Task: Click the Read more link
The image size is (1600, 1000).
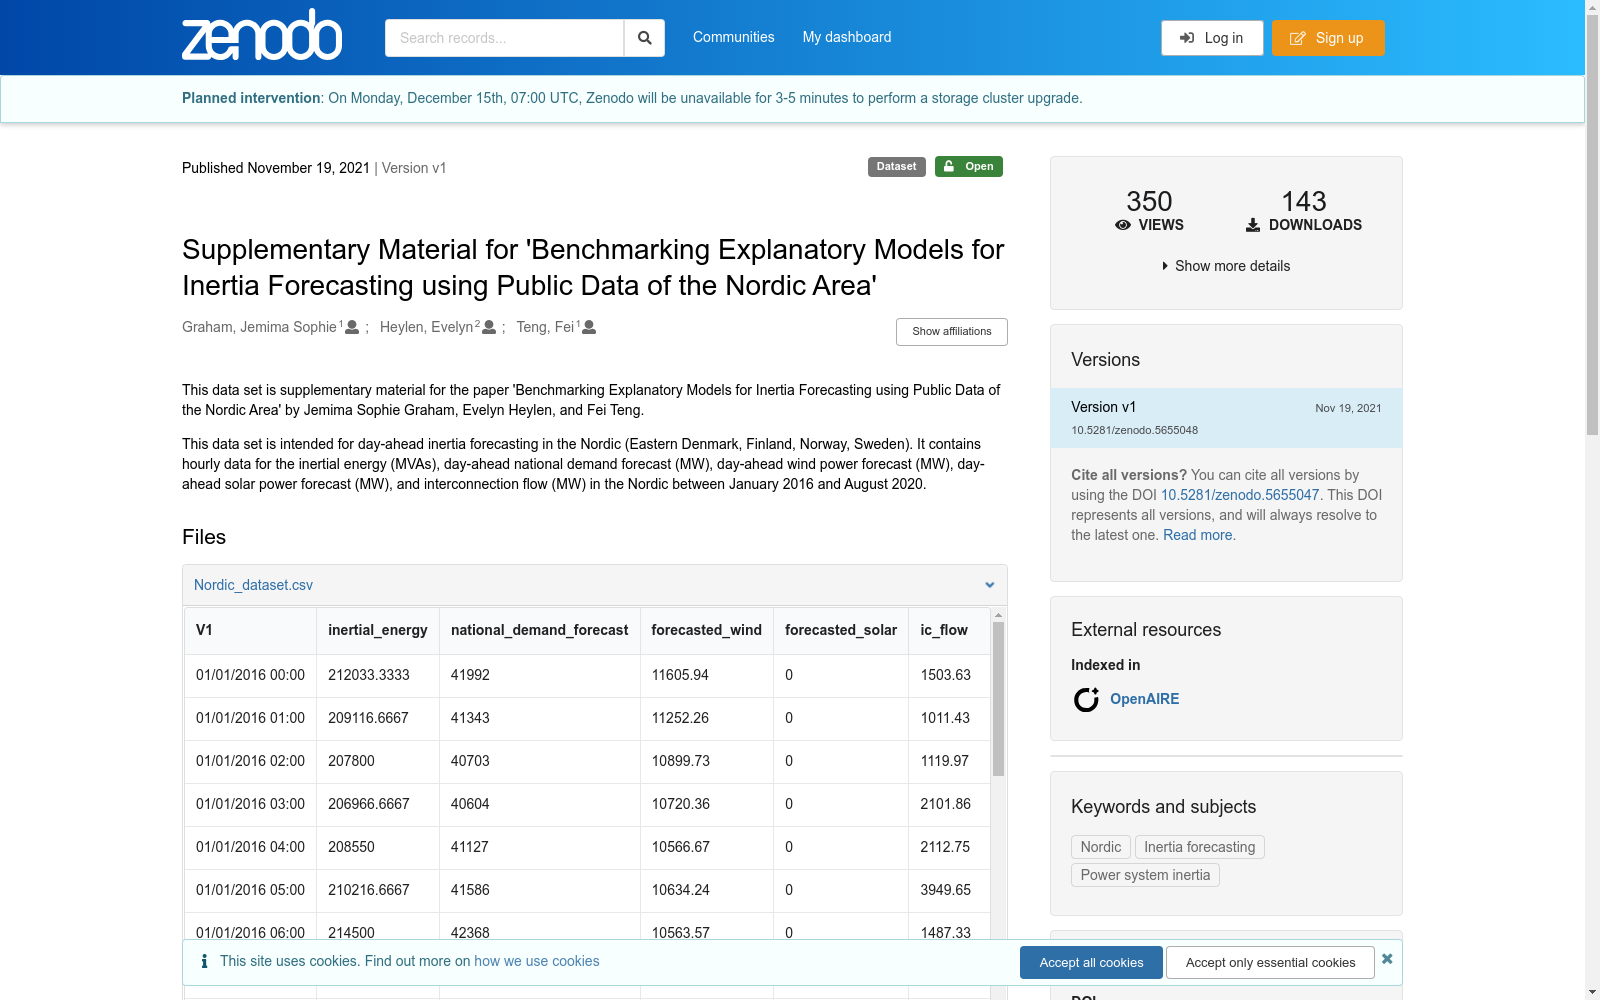Action: (1198, 535)
